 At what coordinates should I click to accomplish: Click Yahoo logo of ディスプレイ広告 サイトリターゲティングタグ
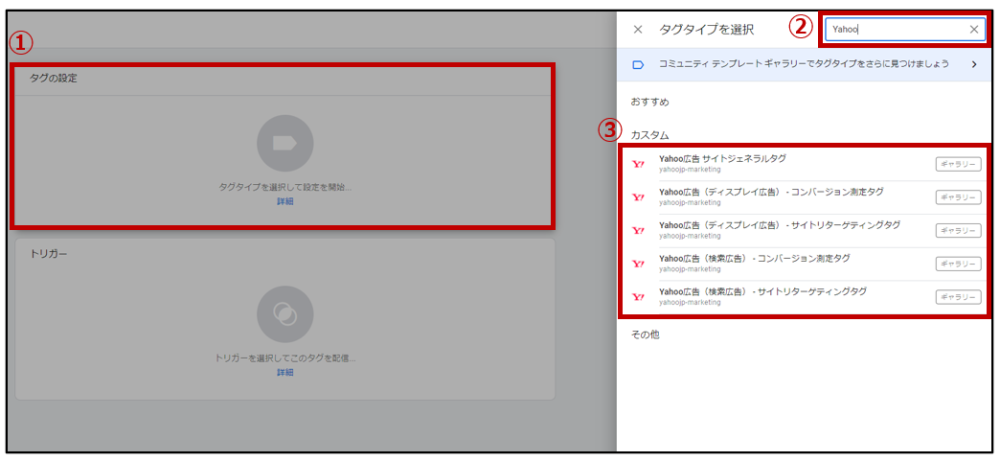(x=638, y=231)
